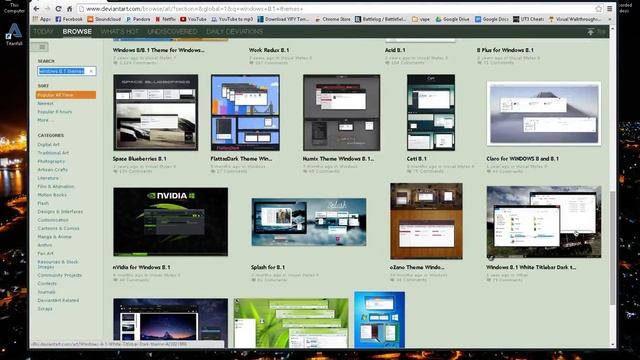Switch to the WHAT'S HOT tab

tap(119, 31)
